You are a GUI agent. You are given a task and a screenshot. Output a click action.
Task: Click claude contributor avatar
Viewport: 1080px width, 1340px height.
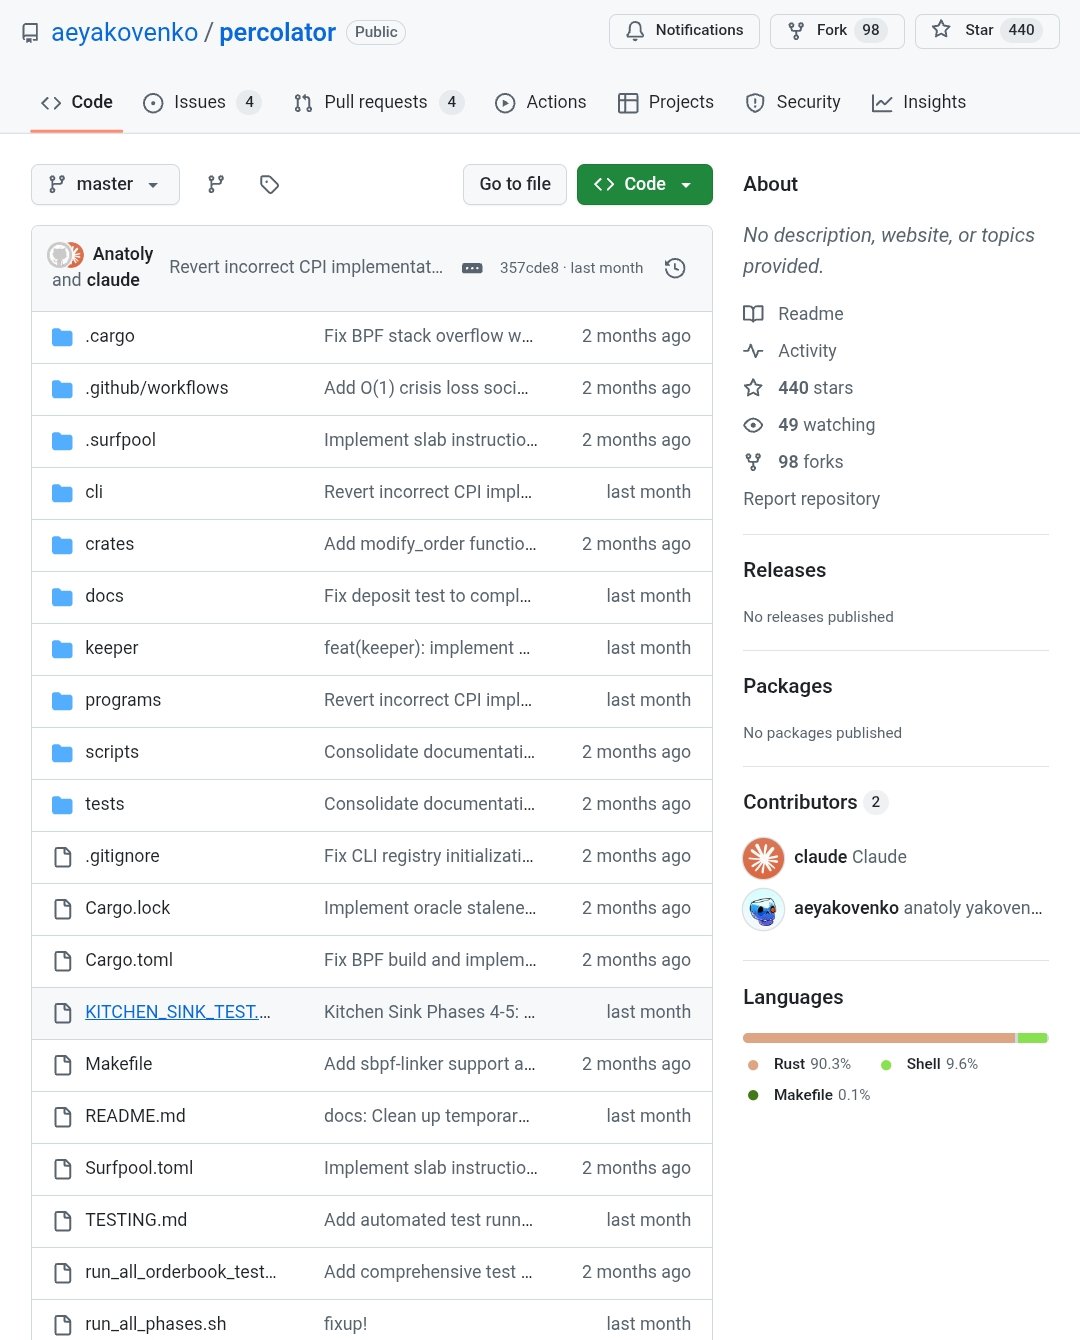tap(763, 857)
